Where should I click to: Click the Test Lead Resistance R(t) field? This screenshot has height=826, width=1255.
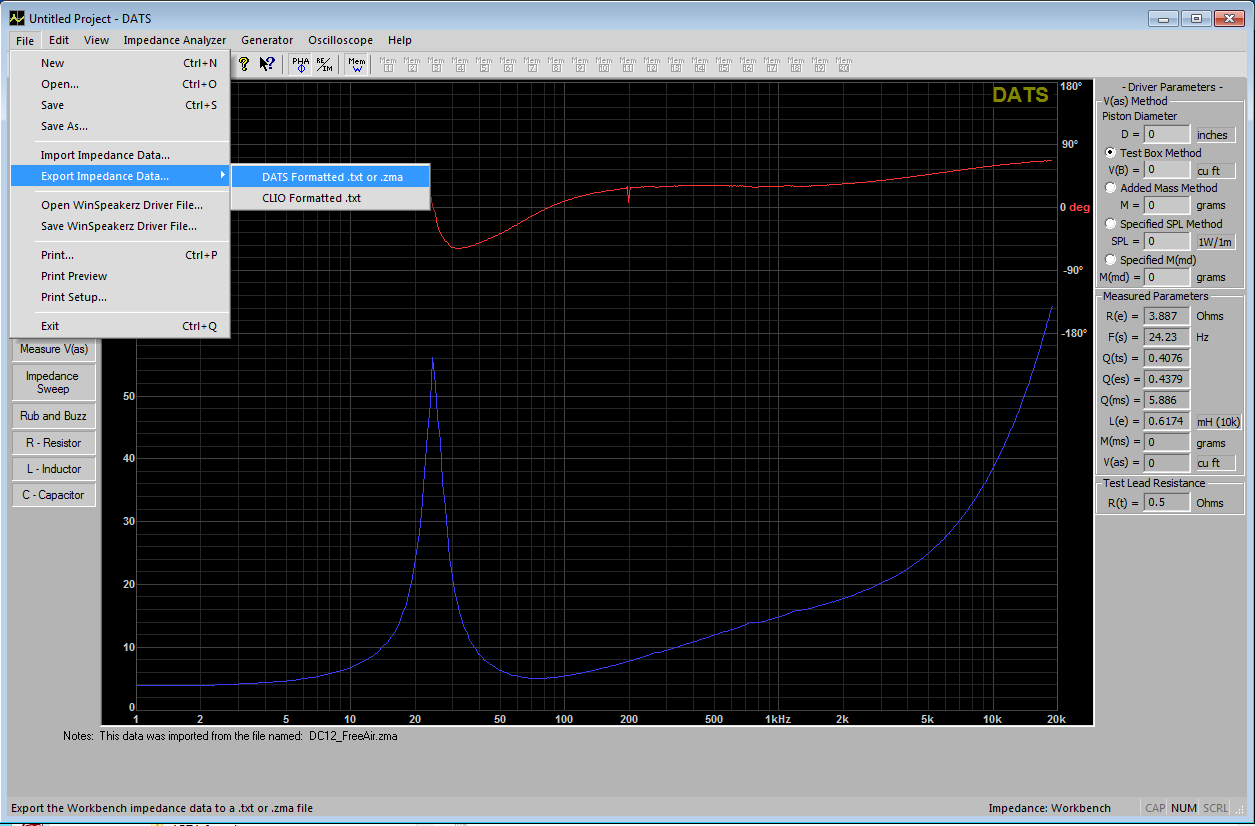point(1167,503)
